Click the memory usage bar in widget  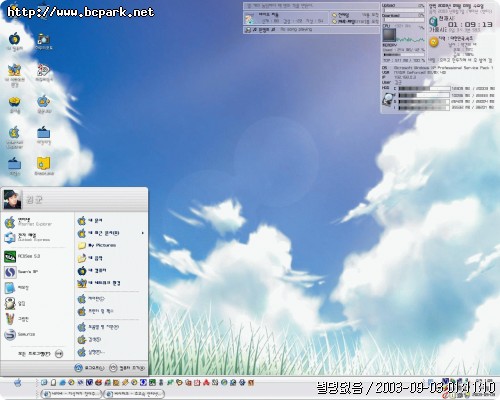pos(404,55)
